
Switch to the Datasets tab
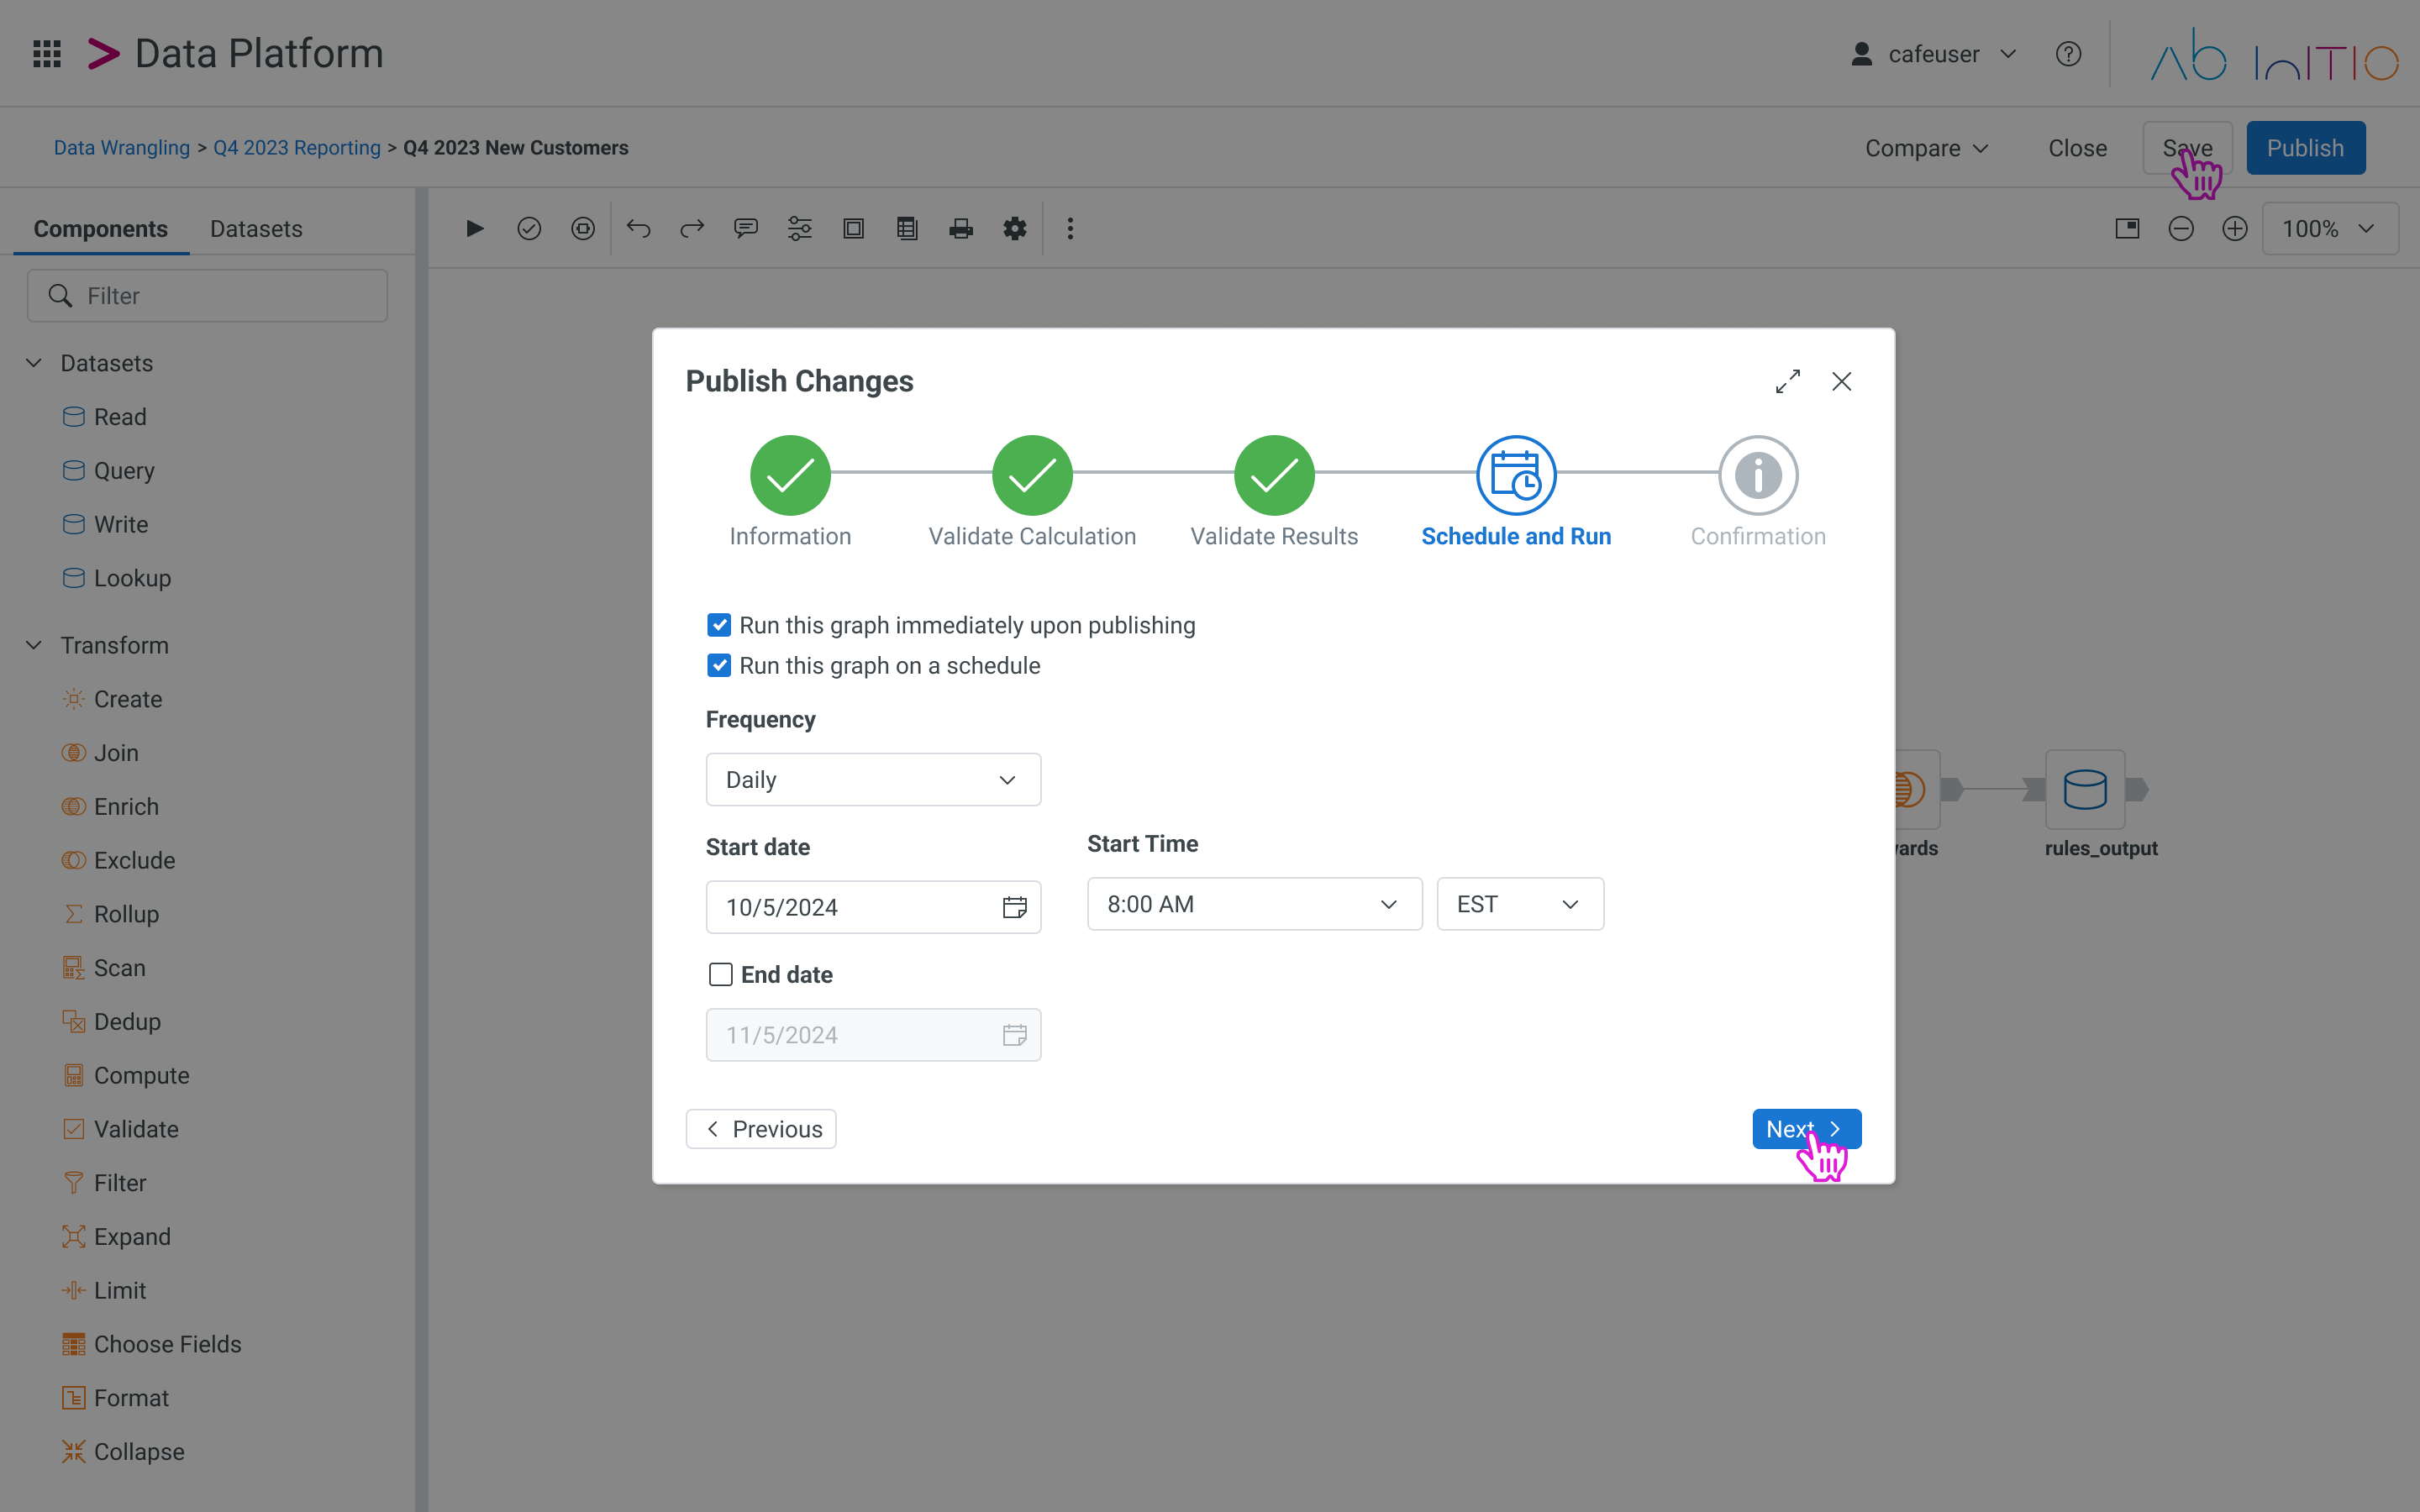click(256, 229)
